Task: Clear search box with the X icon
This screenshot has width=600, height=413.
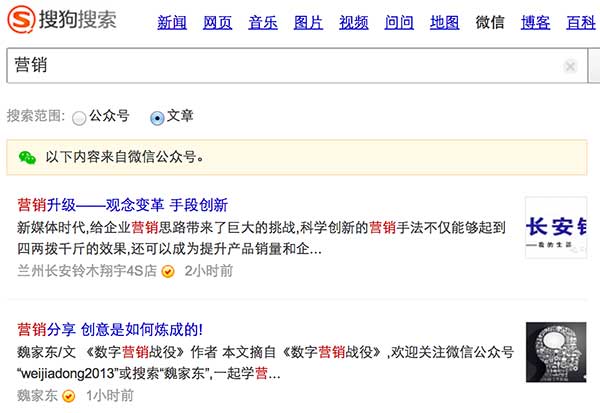Action: [570, 66]
